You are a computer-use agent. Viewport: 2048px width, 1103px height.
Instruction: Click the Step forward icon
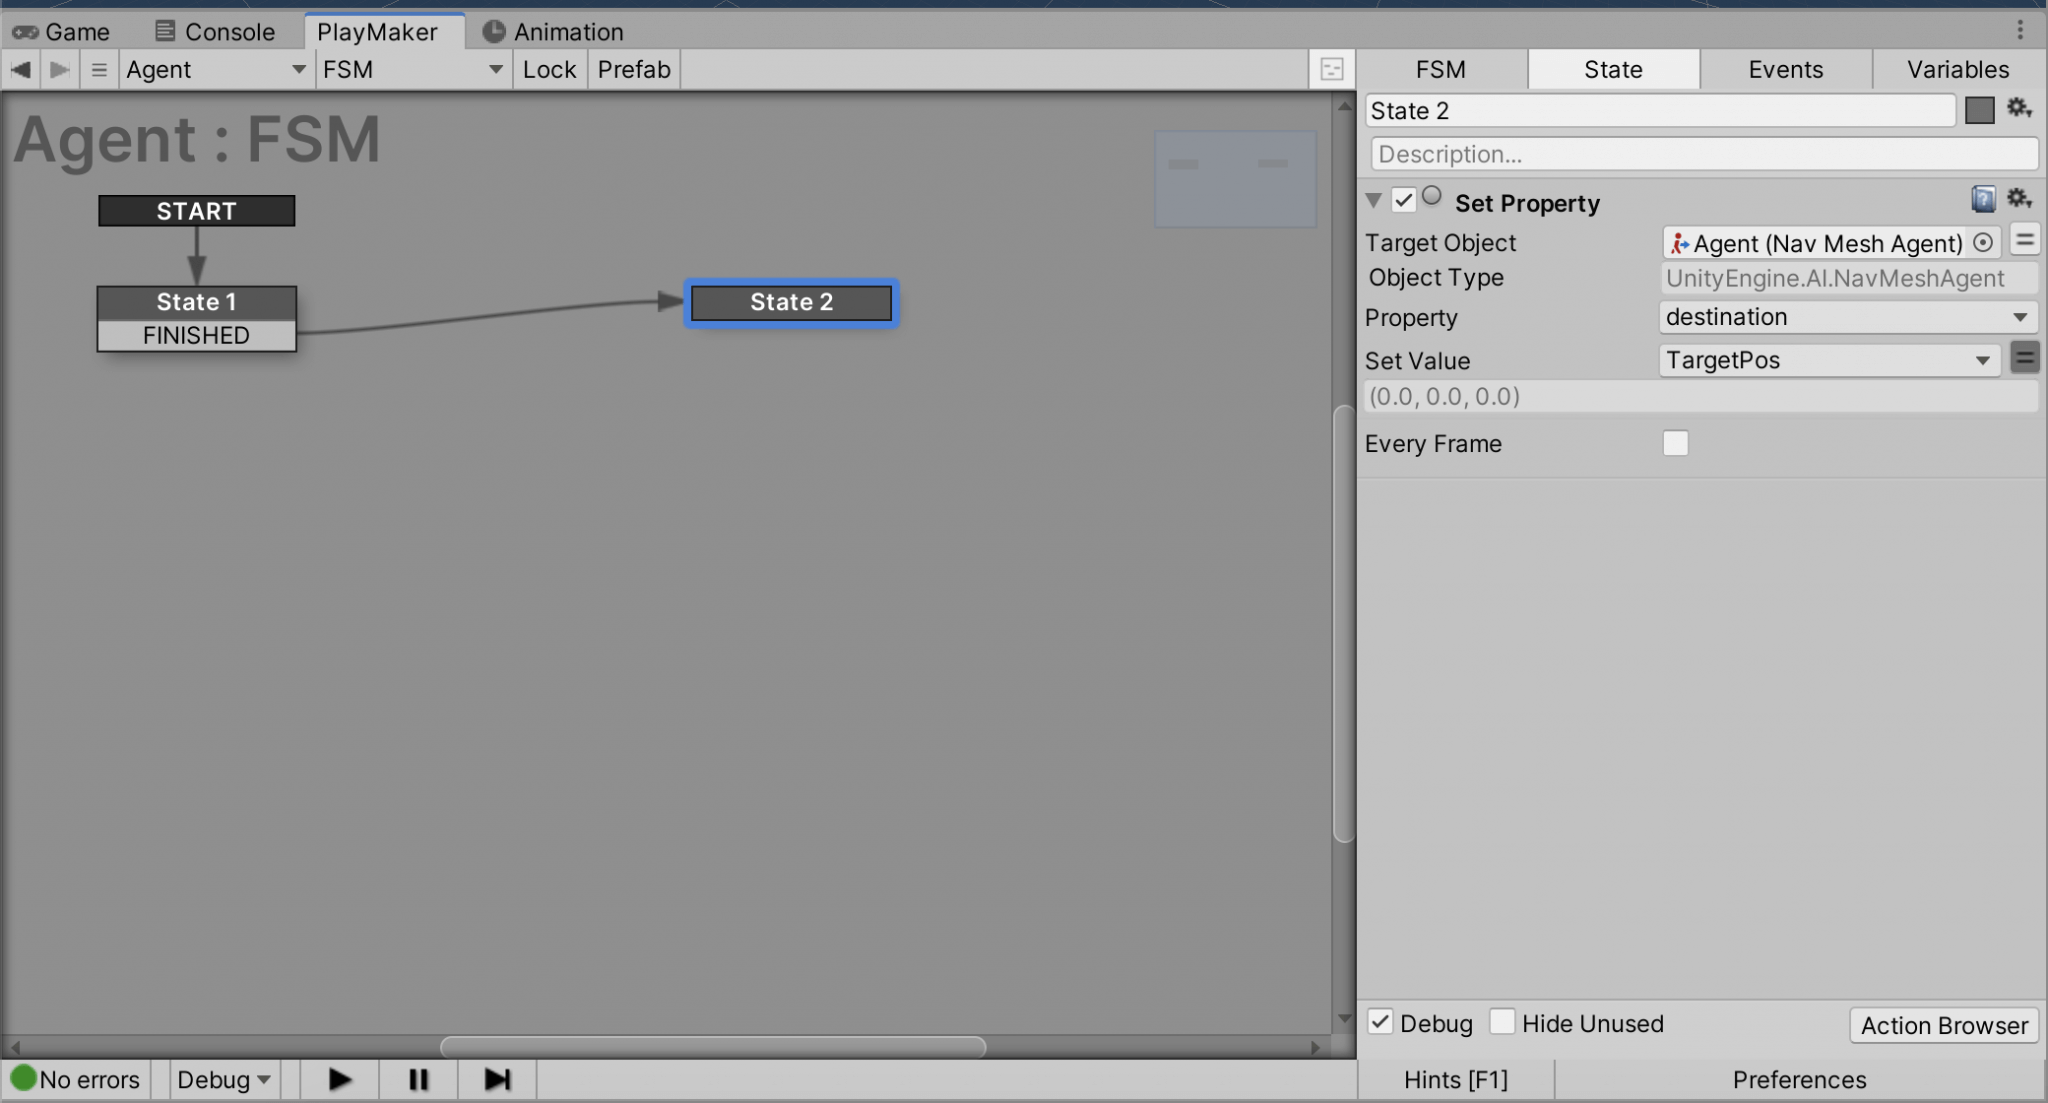point(497,1079)
